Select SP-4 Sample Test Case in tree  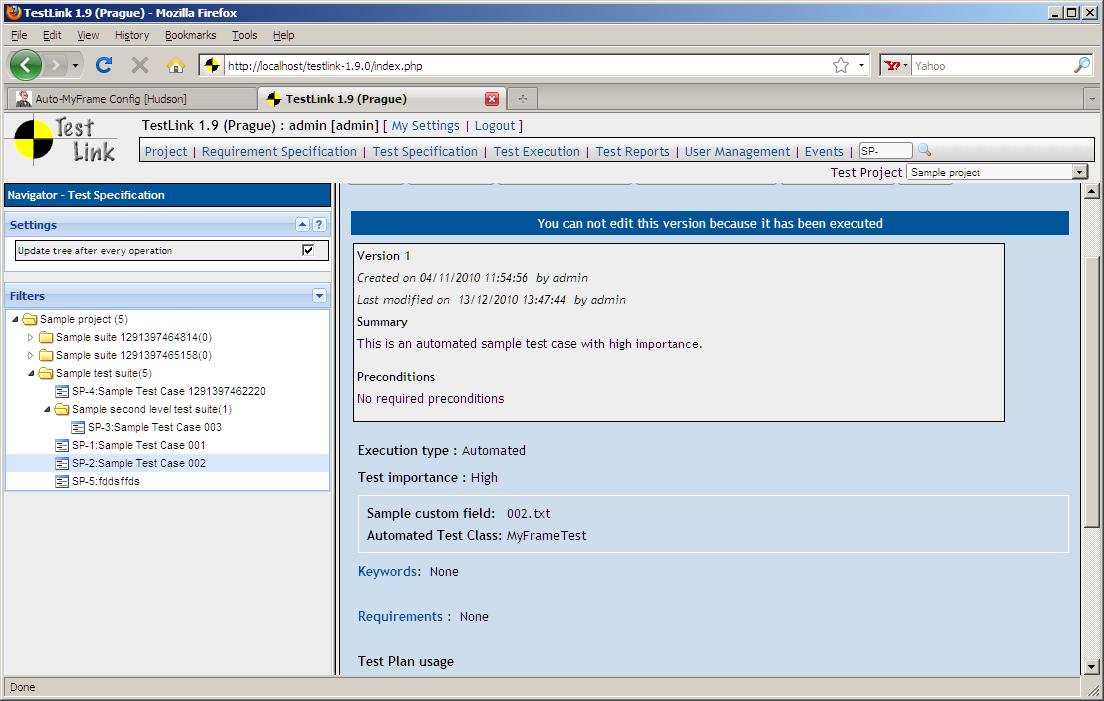[x=168, y=391]
